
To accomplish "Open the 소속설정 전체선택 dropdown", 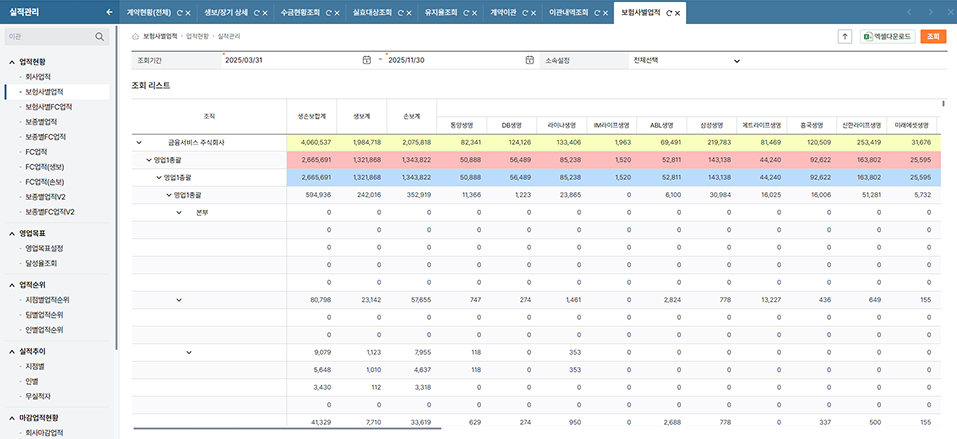I will pos(686,60).
